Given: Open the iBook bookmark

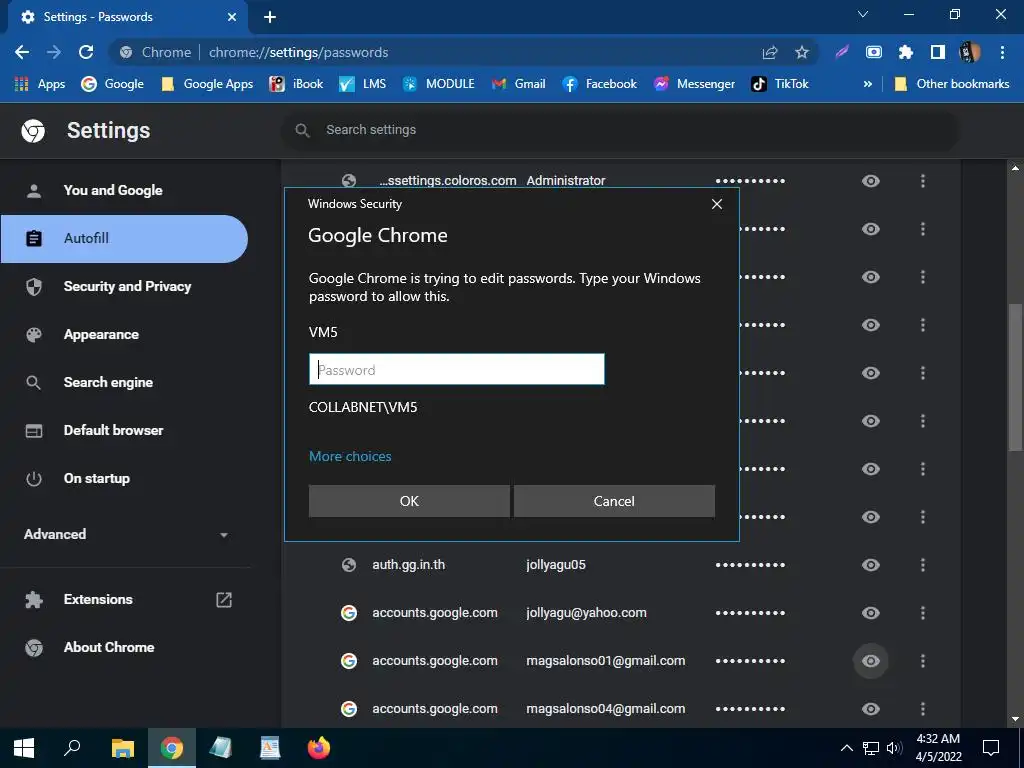Looking at the screenshot, I should 296,84.
